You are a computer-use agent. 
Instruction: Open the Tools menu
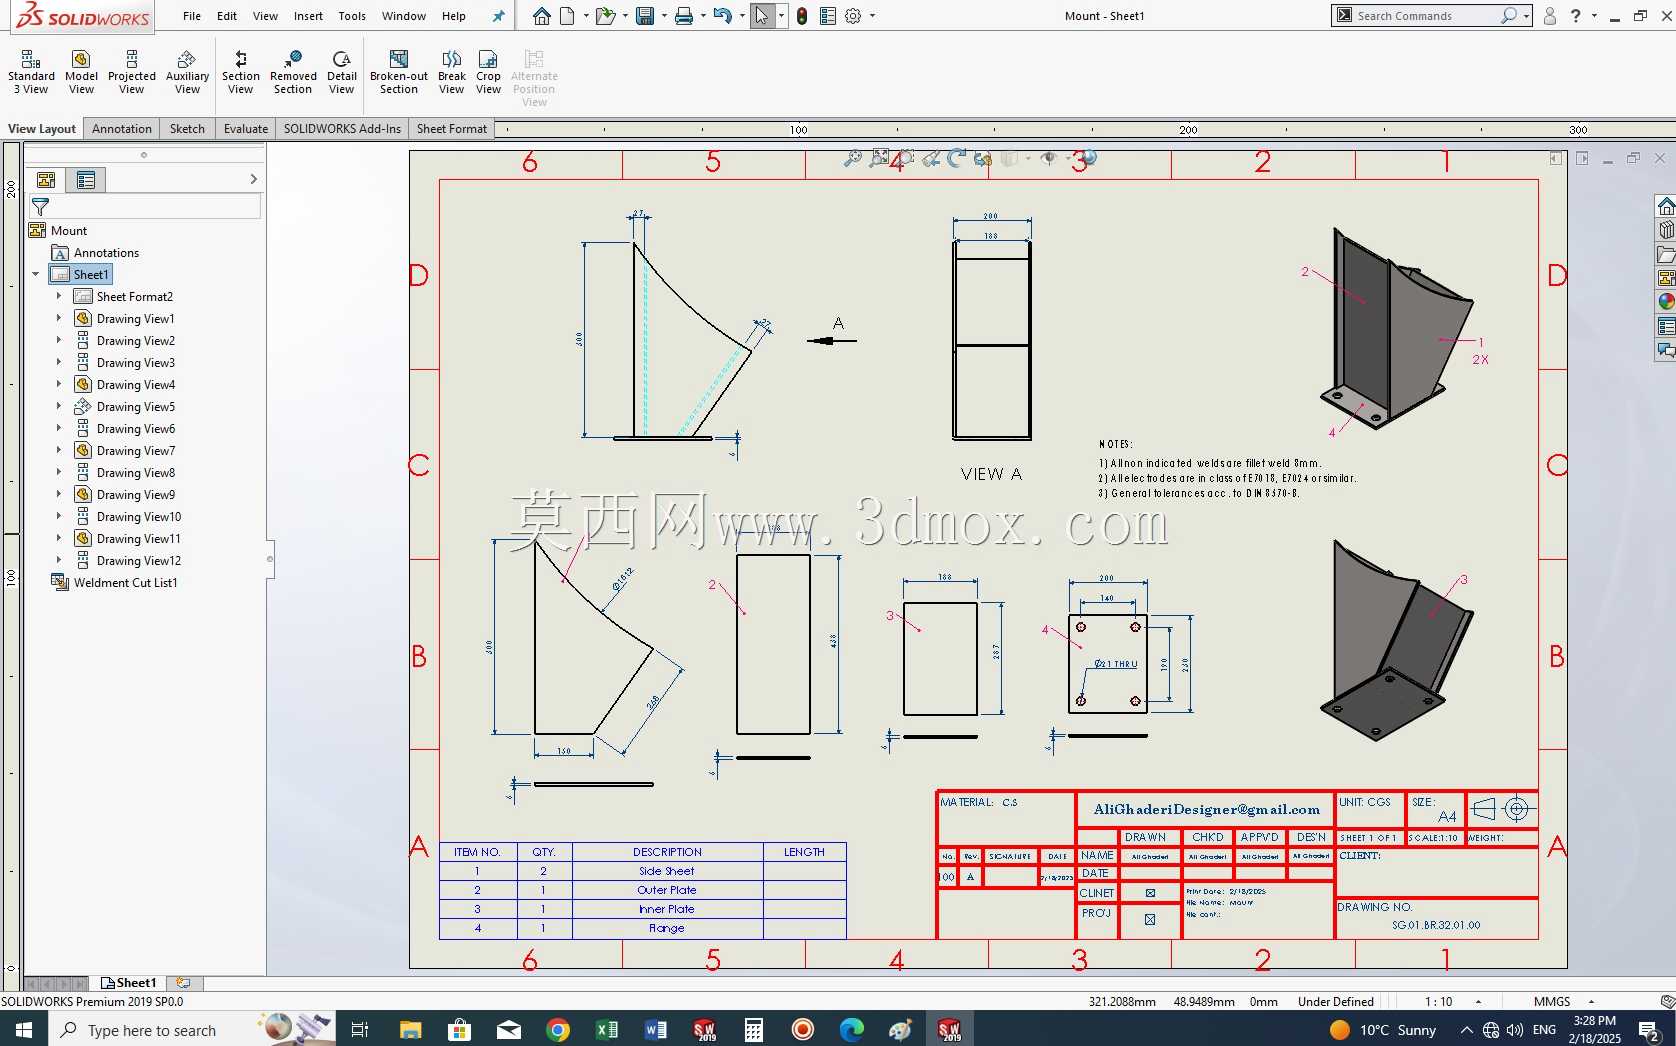coord(352,16)
